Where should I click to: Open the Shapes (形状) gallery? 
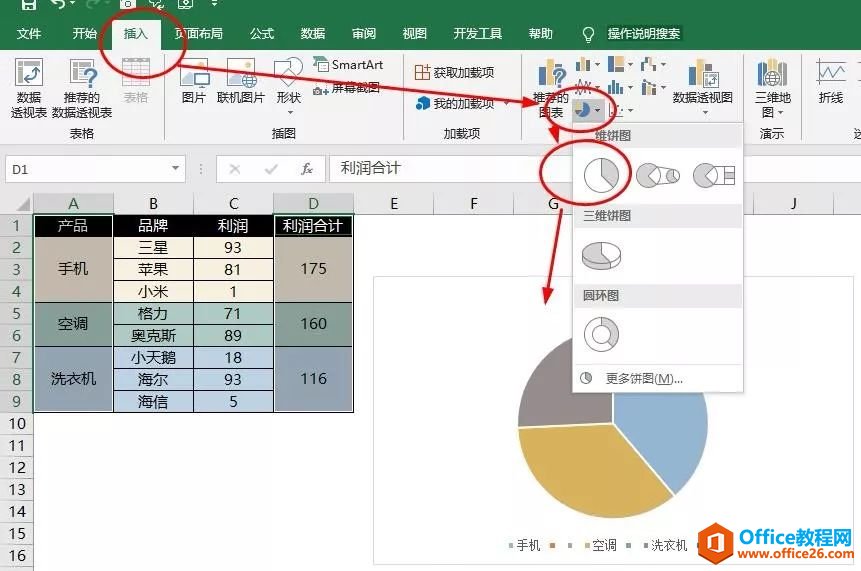[289, 85]
